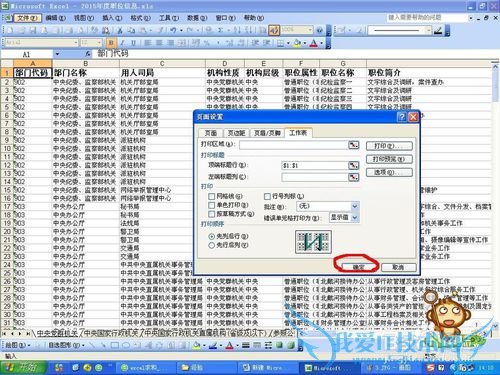The width and height of the screenshot is (500, 375).
Task: Click the AutoSum sigma icon
Action: point(220,30)
